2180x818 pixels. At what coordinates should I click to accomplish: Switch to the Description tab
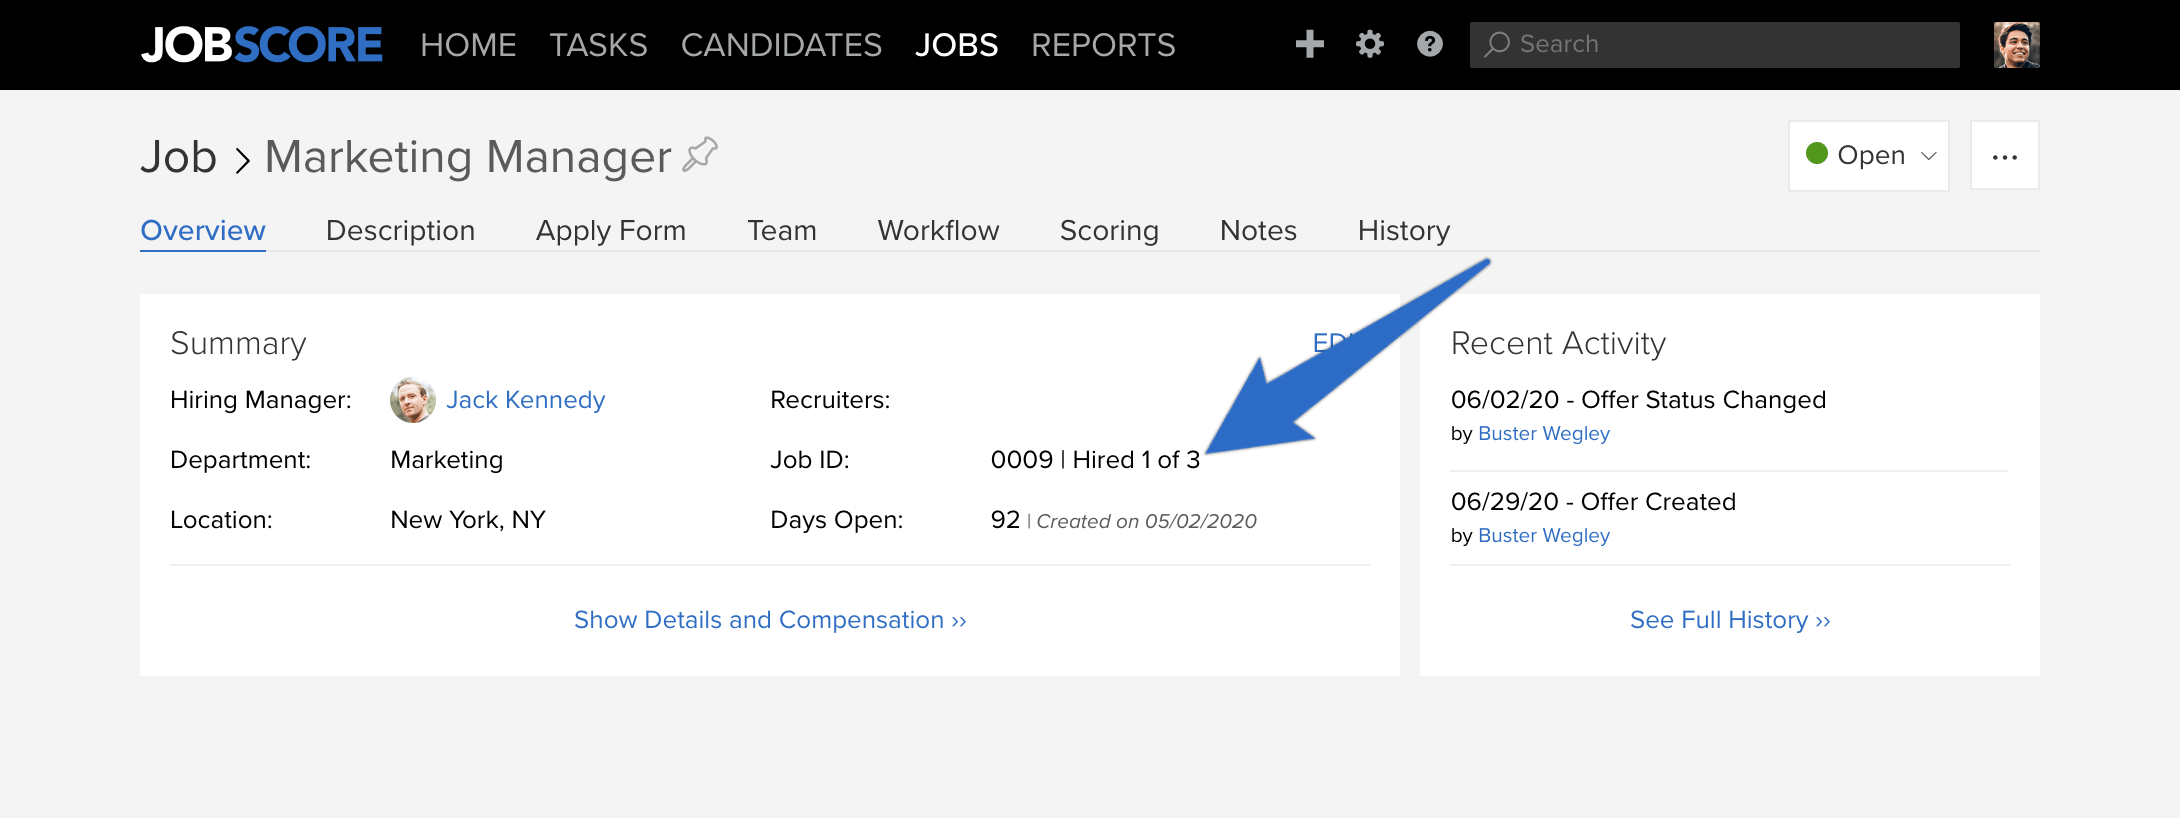[400, 231]
